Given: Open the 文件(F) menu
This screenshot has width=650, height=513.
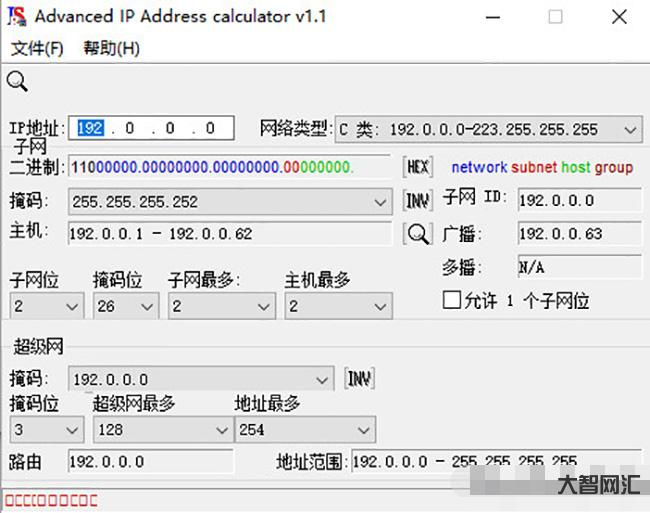Looking at the screenshot, I should tap(37, 48).
